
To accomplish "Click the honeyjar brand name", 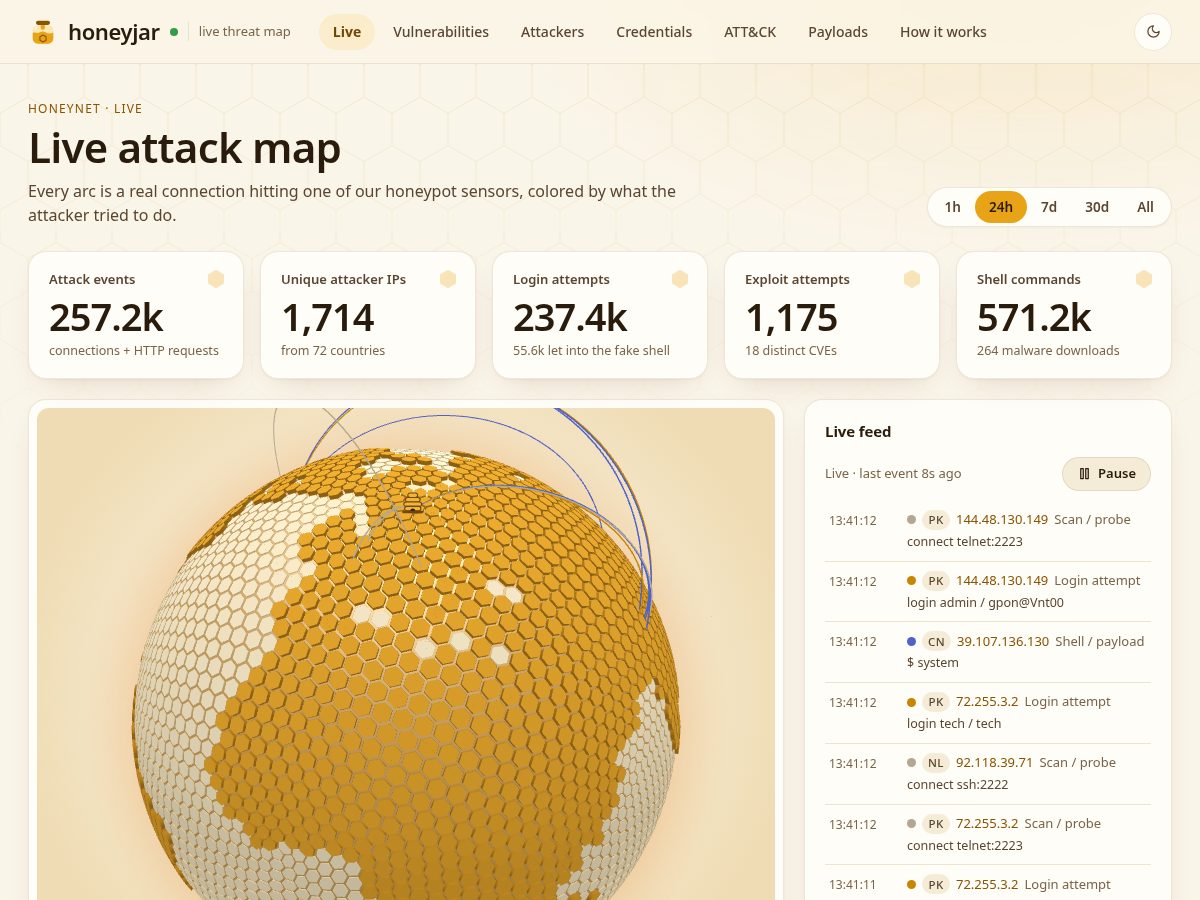I will 114,32.
